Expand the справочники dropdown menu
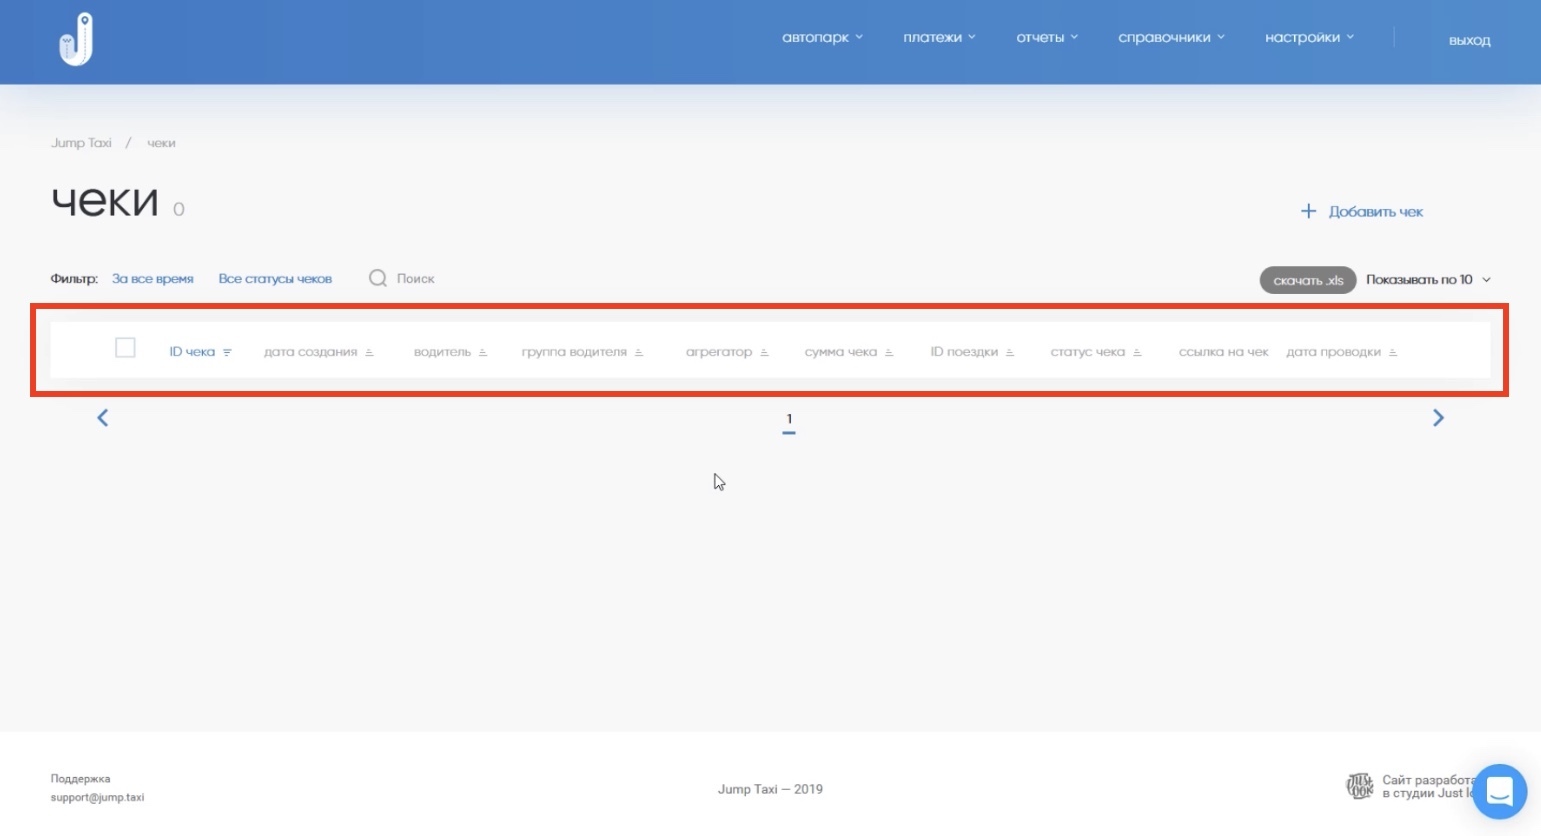Screen dimensions: 1541x836 [x=1170, y=38]
